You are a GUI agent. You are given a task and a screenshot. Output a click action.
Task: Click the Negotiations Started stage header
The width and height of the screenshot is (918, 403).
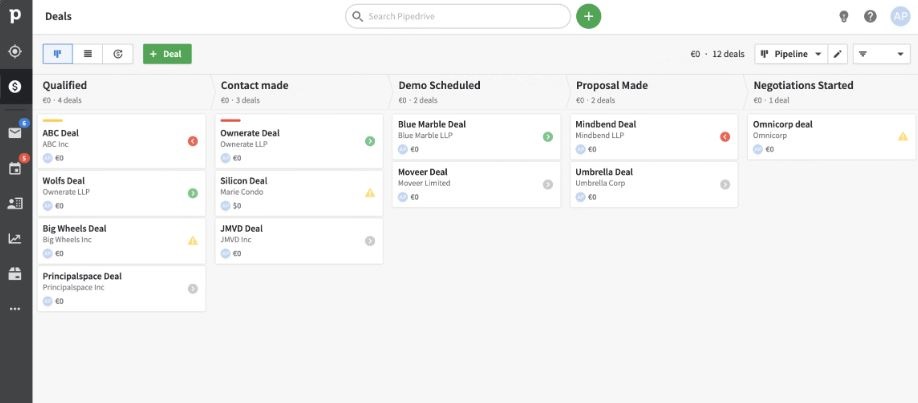point(803,86)
